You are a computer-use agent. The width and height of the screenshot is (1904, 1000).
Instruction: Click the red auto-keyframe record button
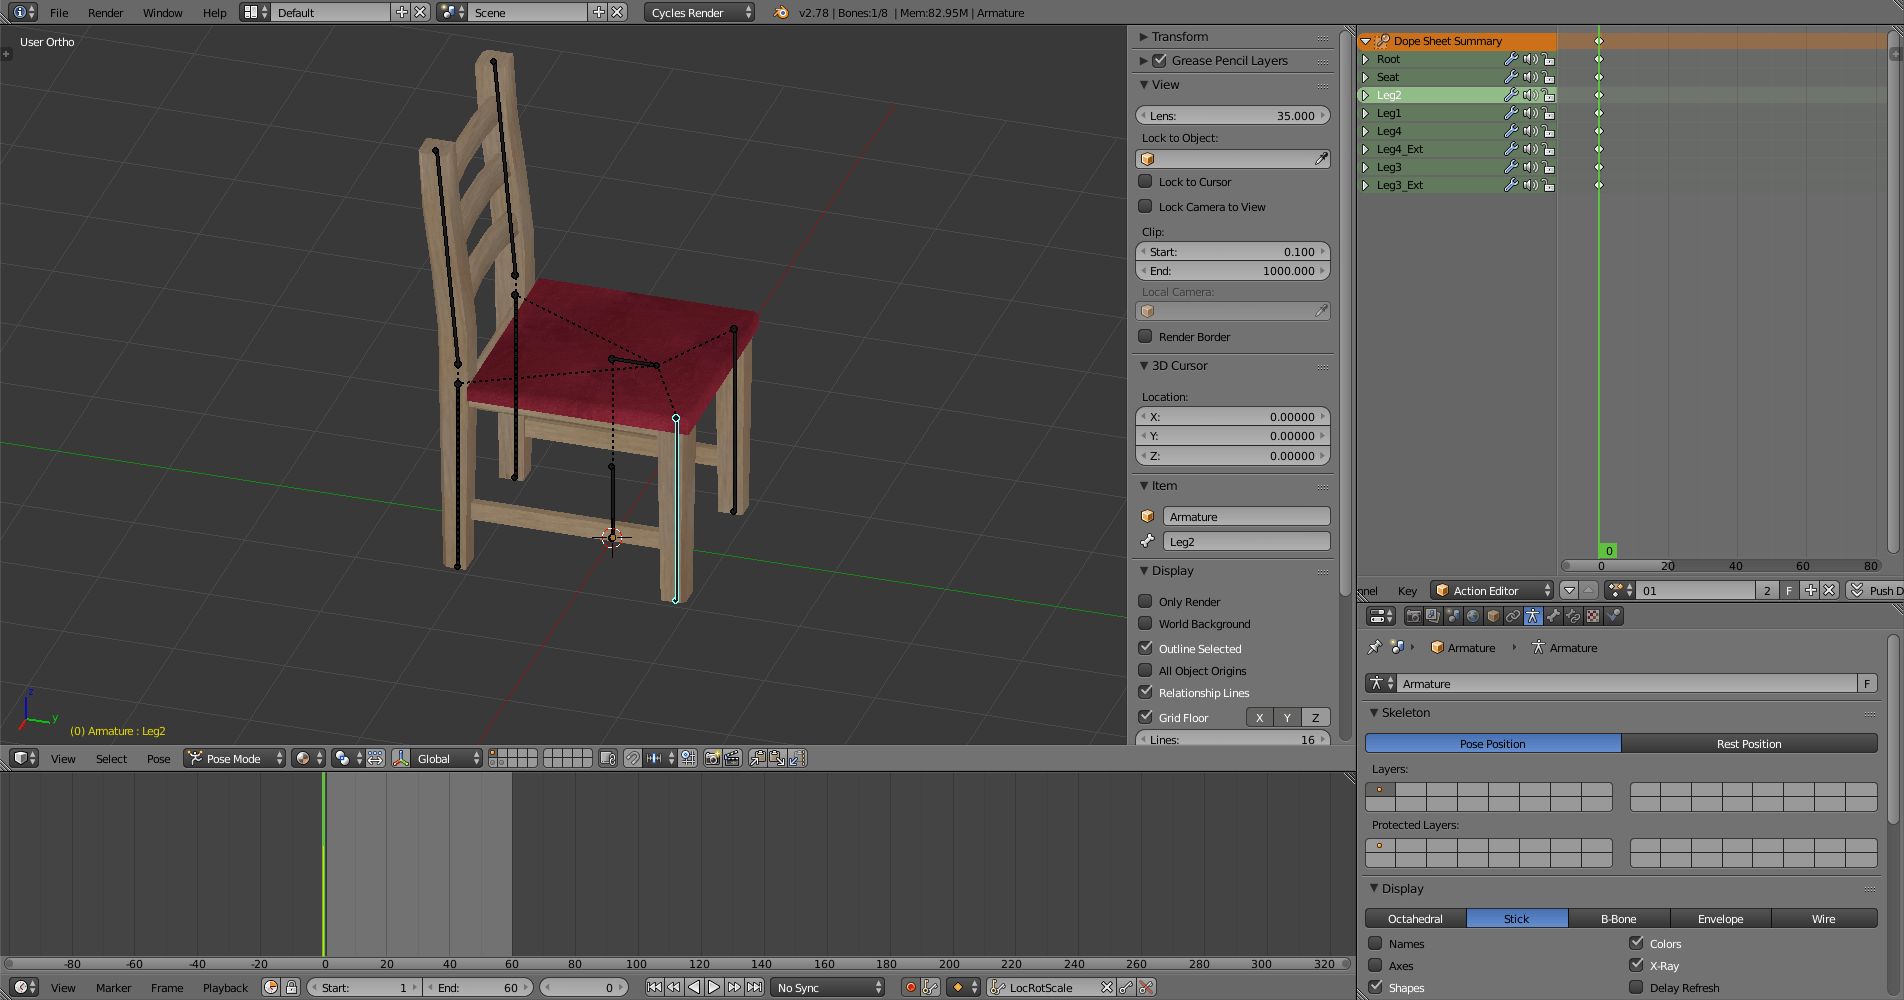click(x=910, y=987)
